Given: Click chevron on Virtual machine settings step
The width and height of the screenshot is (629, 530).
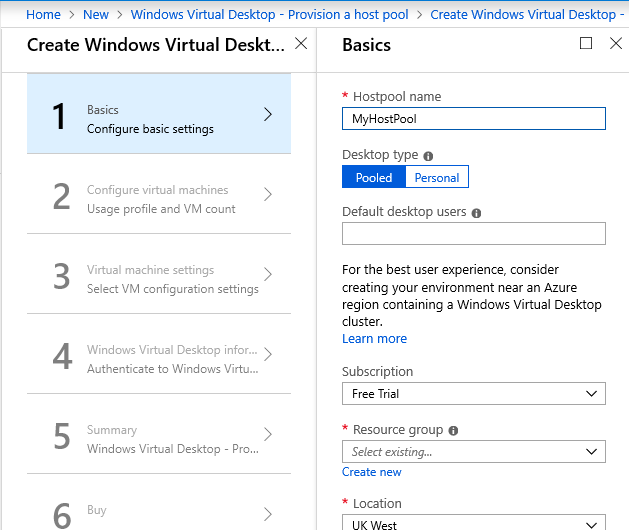Looking at the screenshot, I should tap(268, 274).
